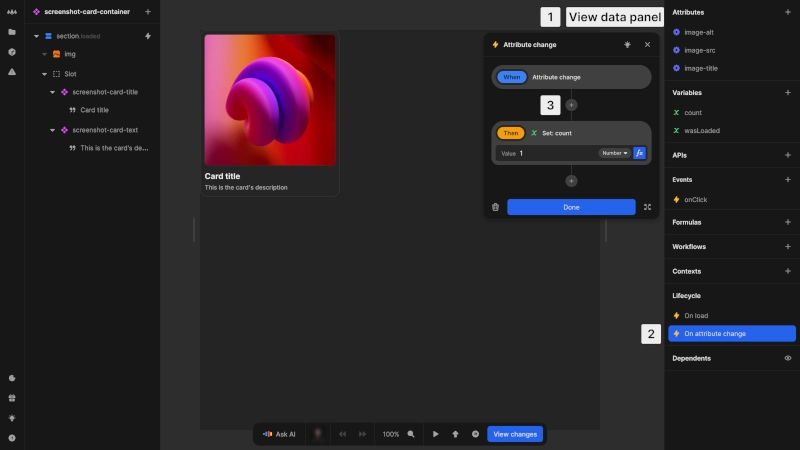Add a new formula

pyautogui.click(x=787, y=222)
